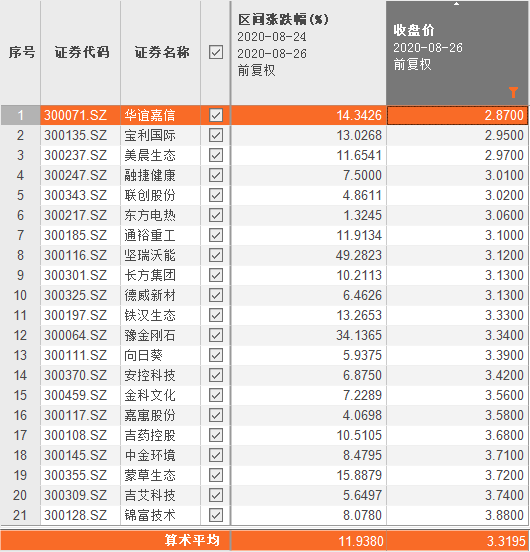Viewport: 530px width, 552px height.
Task: Click the 证券名称 column header
Action: (x=161, y=53)
